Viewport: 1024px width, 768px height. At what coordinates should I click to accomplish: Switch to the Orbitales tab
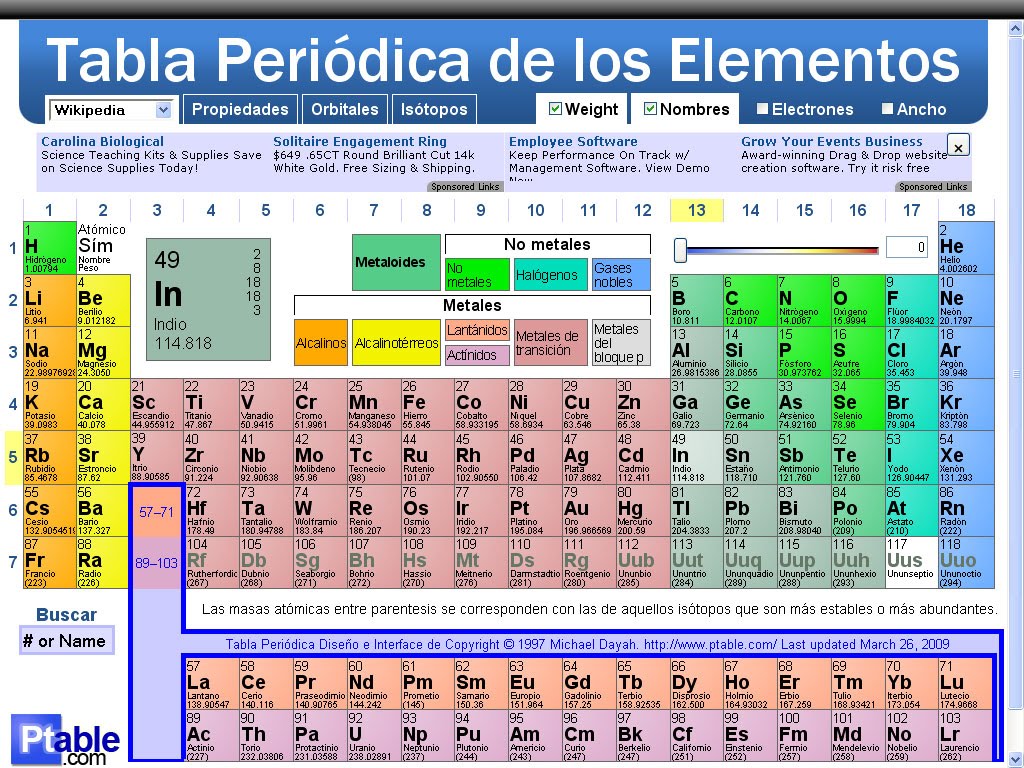(345, 109)
